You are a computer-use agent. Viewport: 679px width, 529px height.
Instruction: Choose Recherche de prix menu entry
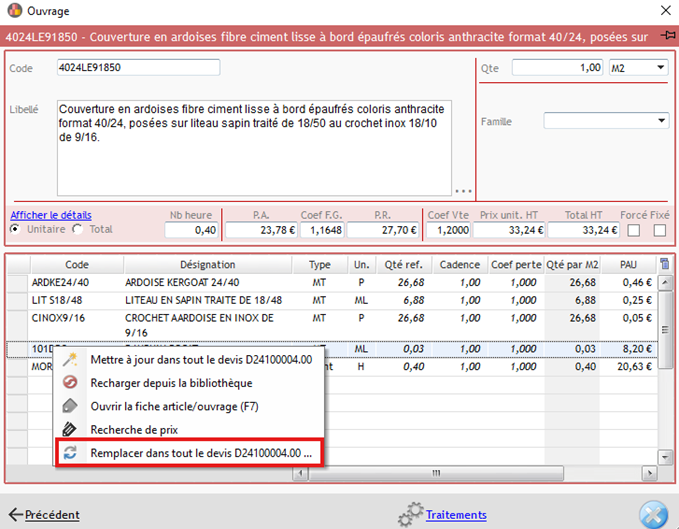tap(134, 429)
